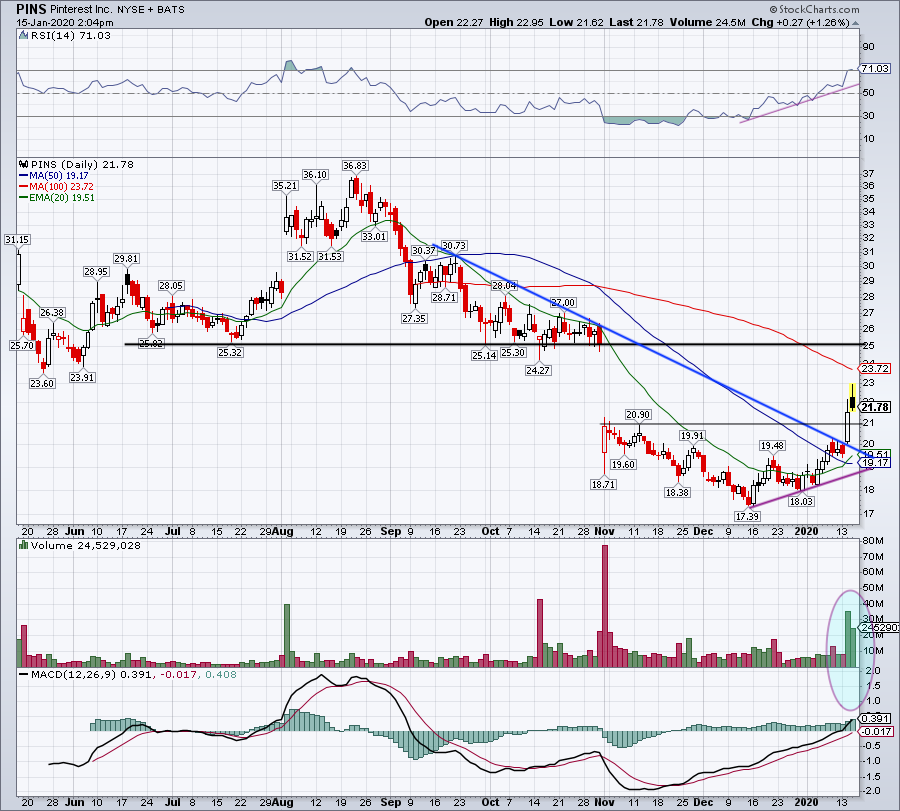Click the 36.10 price label
The image size is (900, 811).
pos(315,174)
